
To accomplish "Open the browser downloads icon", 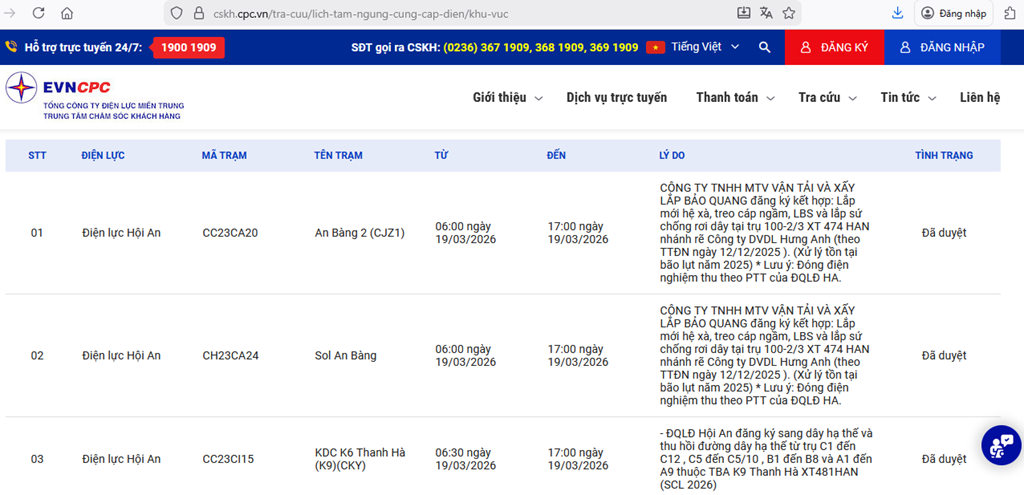I will (897, 13).
